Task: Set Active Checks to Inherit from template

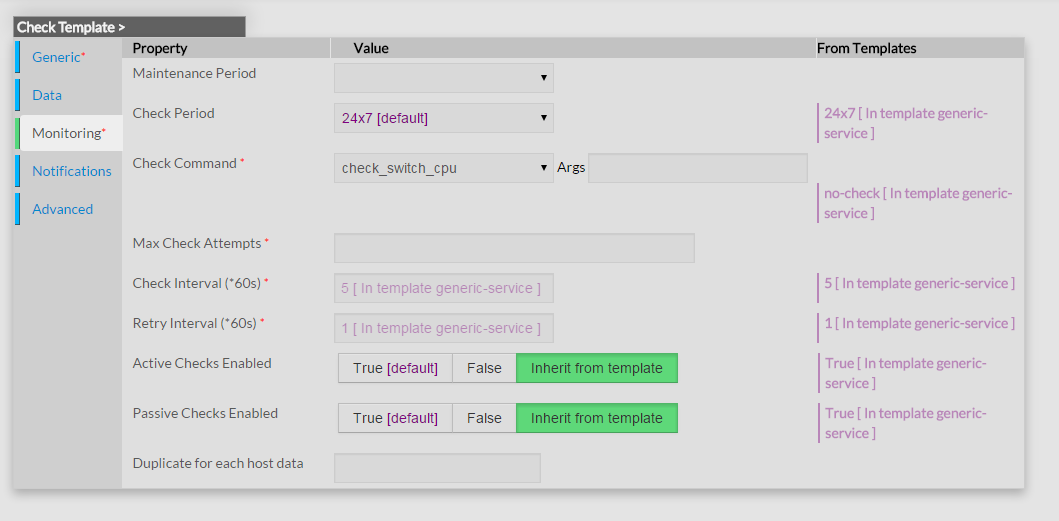Action: click(596, 368)
